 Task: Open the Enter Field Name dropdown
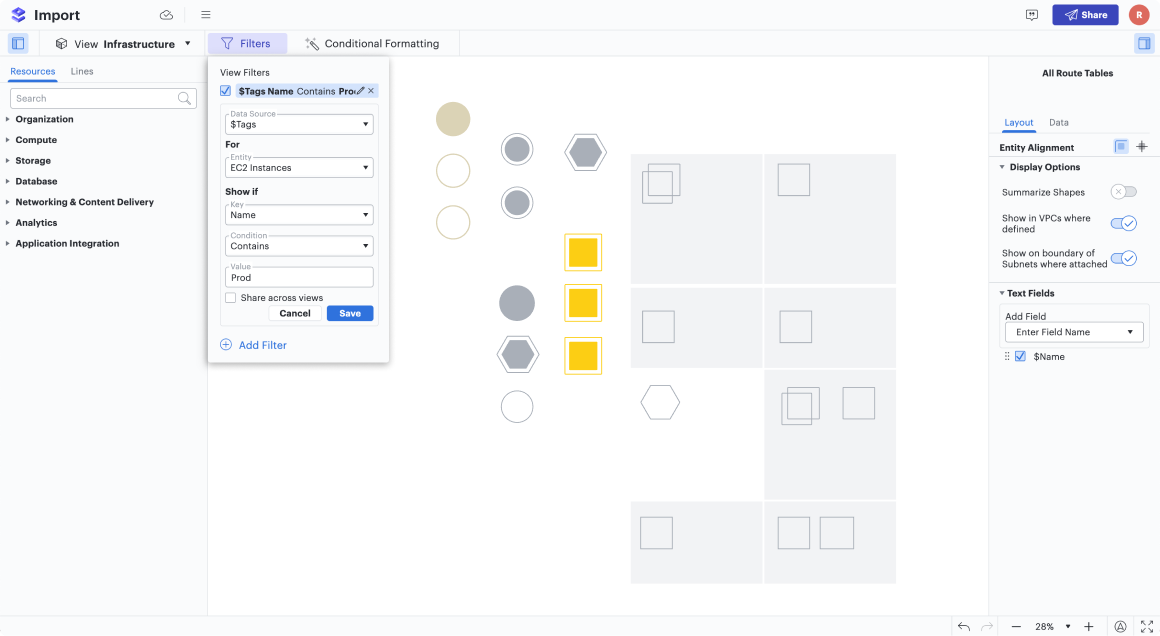(x=1074, y=332)
